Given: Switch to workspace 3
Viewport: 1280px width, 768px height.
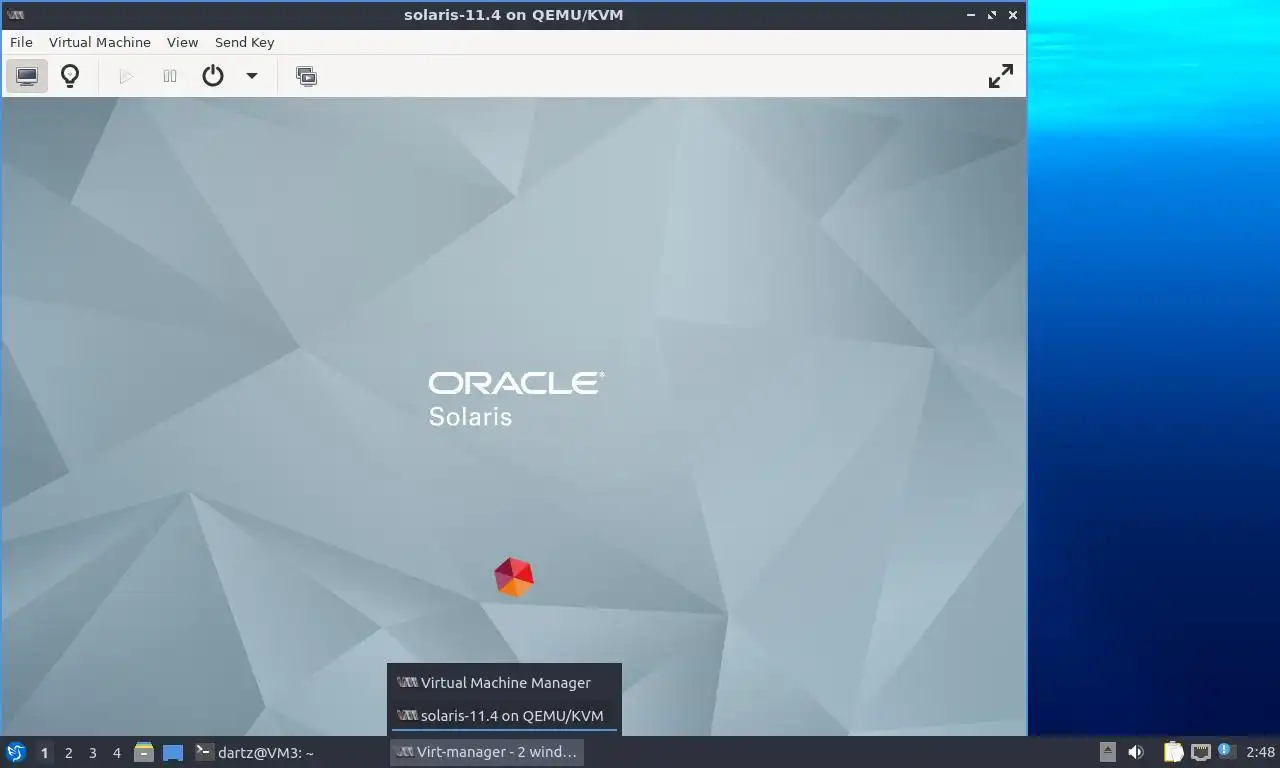Looking at the screenshot, I should pyautogui.click(x=93, y=753).
